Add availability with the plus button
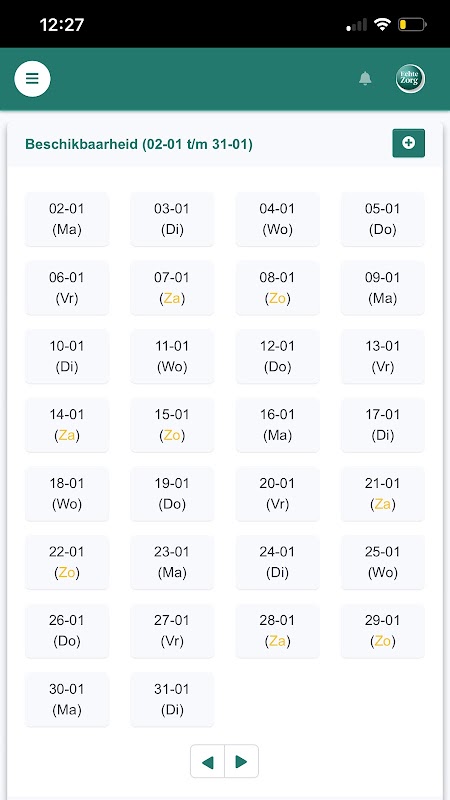The image size is (450, 800). point(408,143)
